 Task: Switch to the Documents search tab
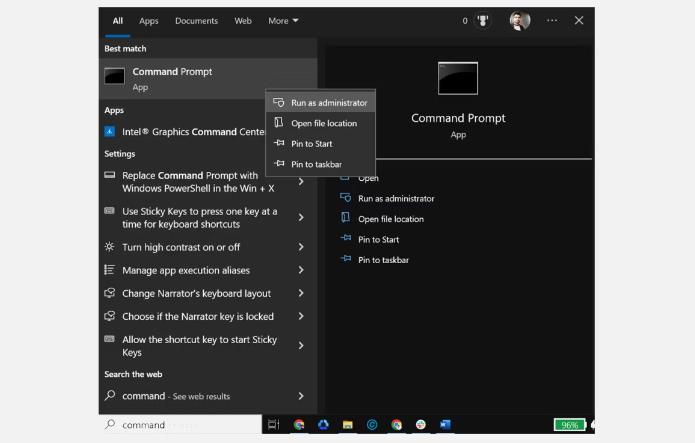[x=196, y=21]
